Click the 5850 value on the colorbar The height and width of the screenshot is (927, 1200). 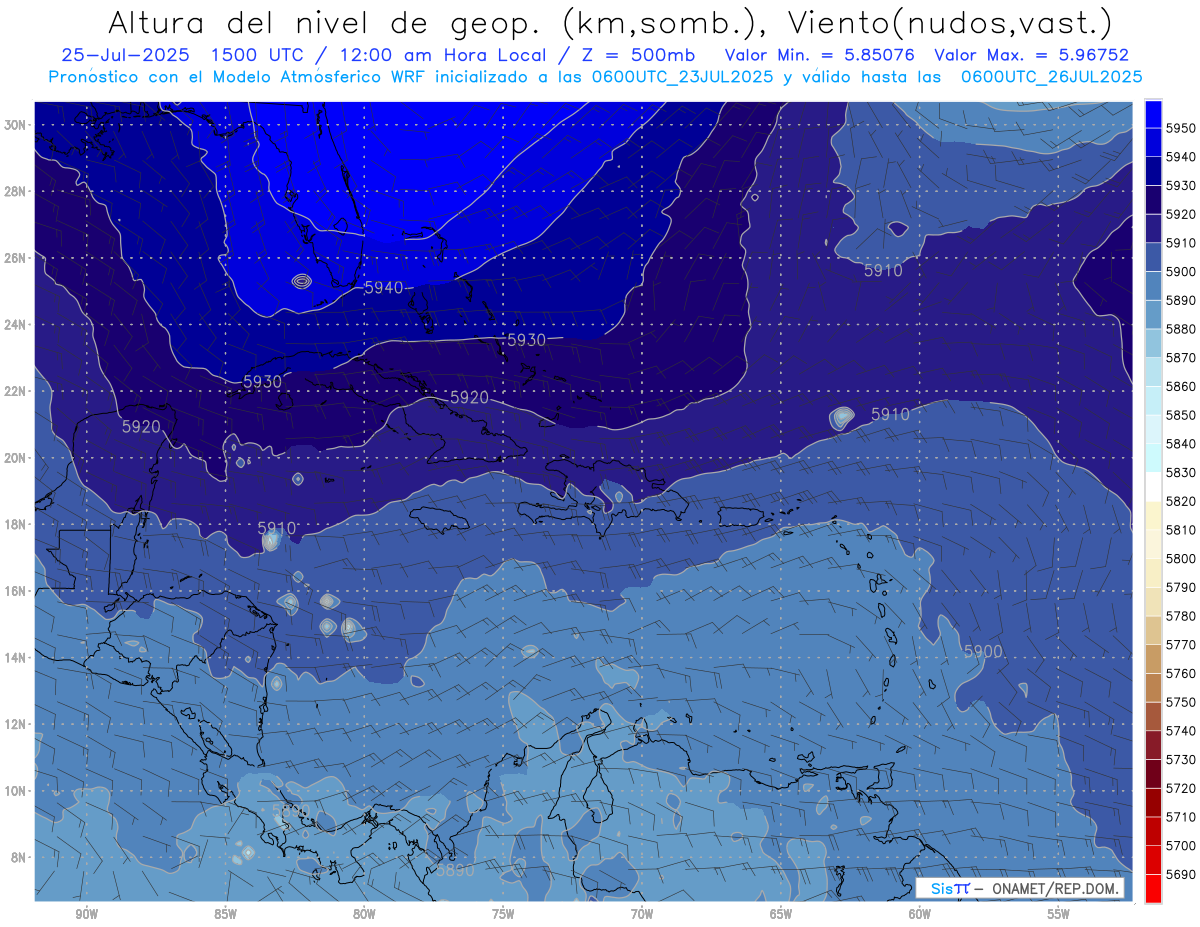pos(1181,415)
